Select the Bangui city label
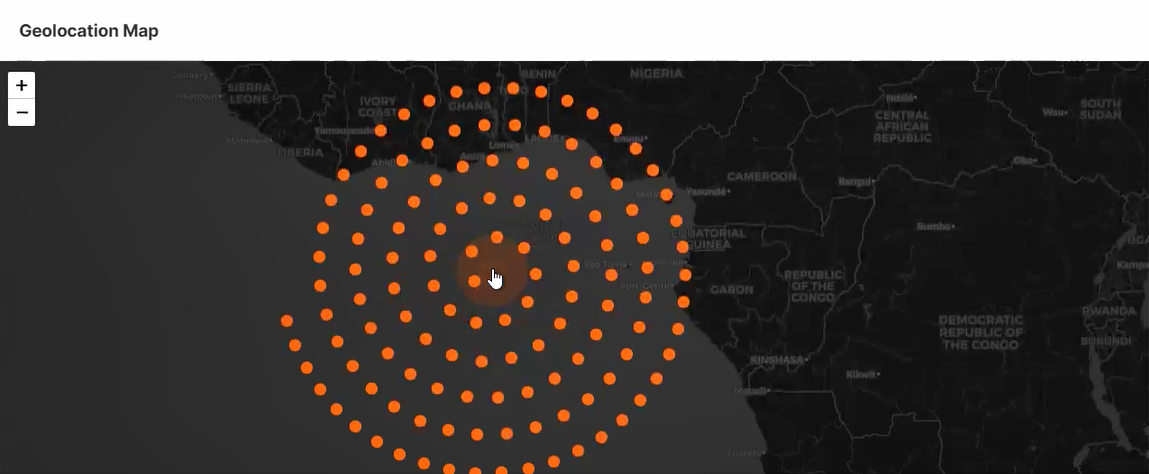This screenshot has width=1149, height=474. 854,182
